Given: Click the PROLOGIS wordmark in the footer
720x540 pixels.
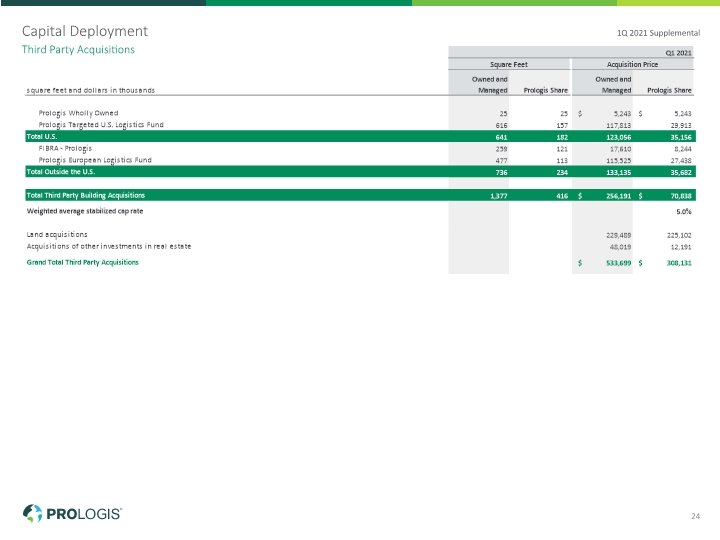Looking at the screenshot, I should click(84, 514).
